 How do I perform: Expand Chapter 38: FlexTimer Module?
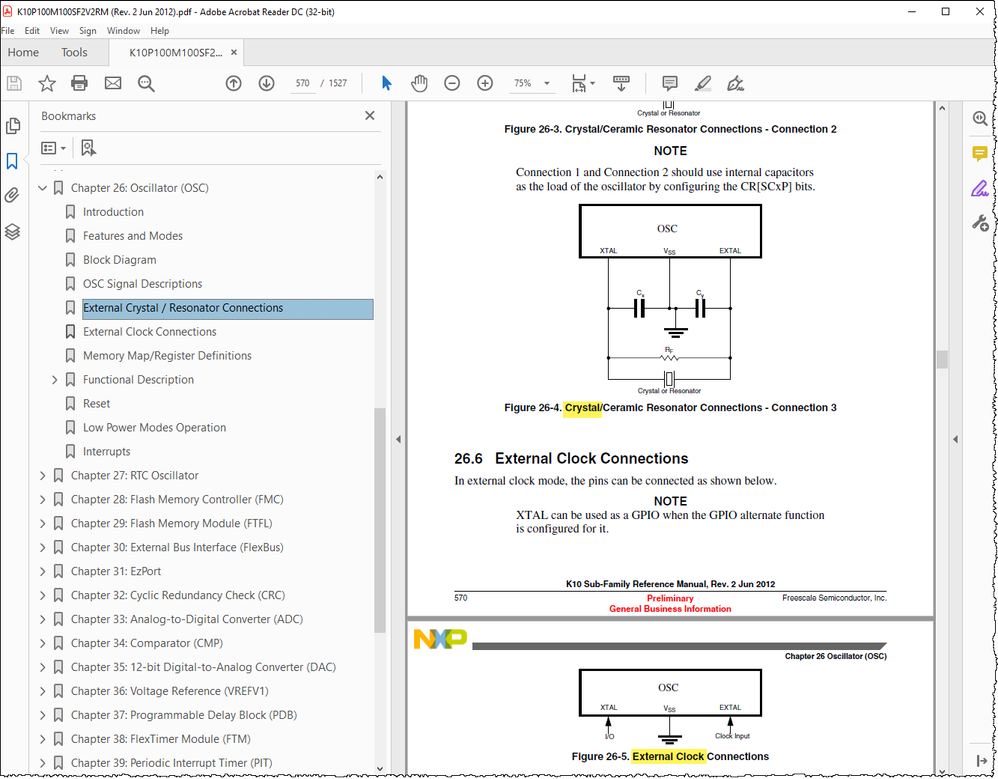pyautogui.click(x=42, y=739)
